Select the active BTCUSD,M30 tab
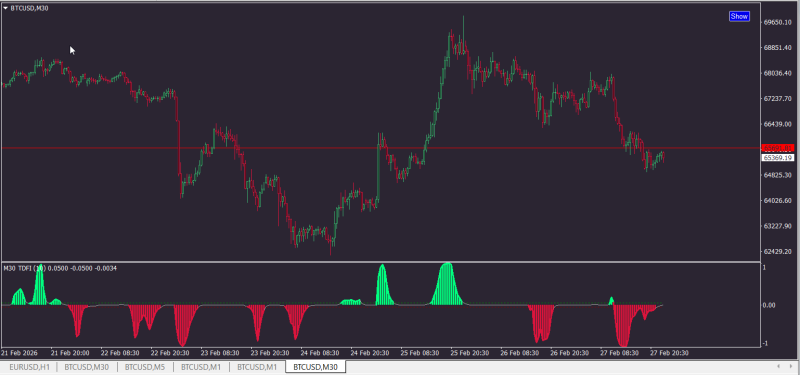The width and height of the screenshot is (800, 375). 315,367
